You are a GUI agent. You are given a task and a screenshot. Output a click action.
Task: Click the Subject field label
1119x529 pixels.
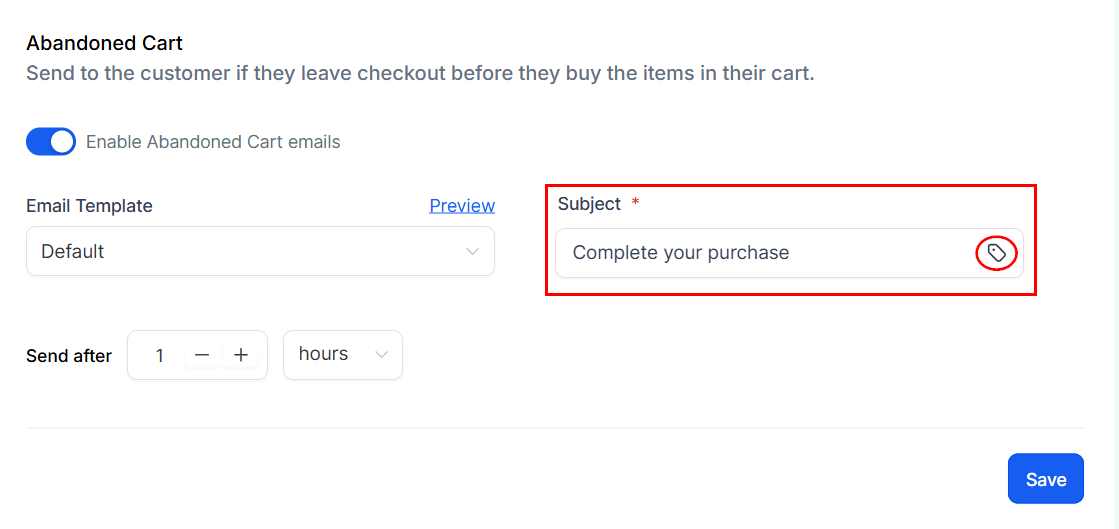point(589,204)
